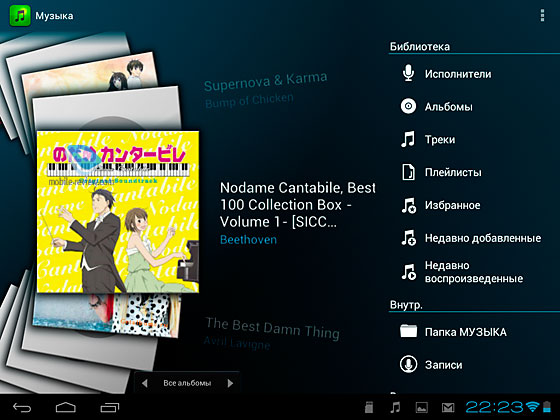Tap the Nodame Cantabile album cover
This screenshot has width=560, height=420.
point(118,212)
